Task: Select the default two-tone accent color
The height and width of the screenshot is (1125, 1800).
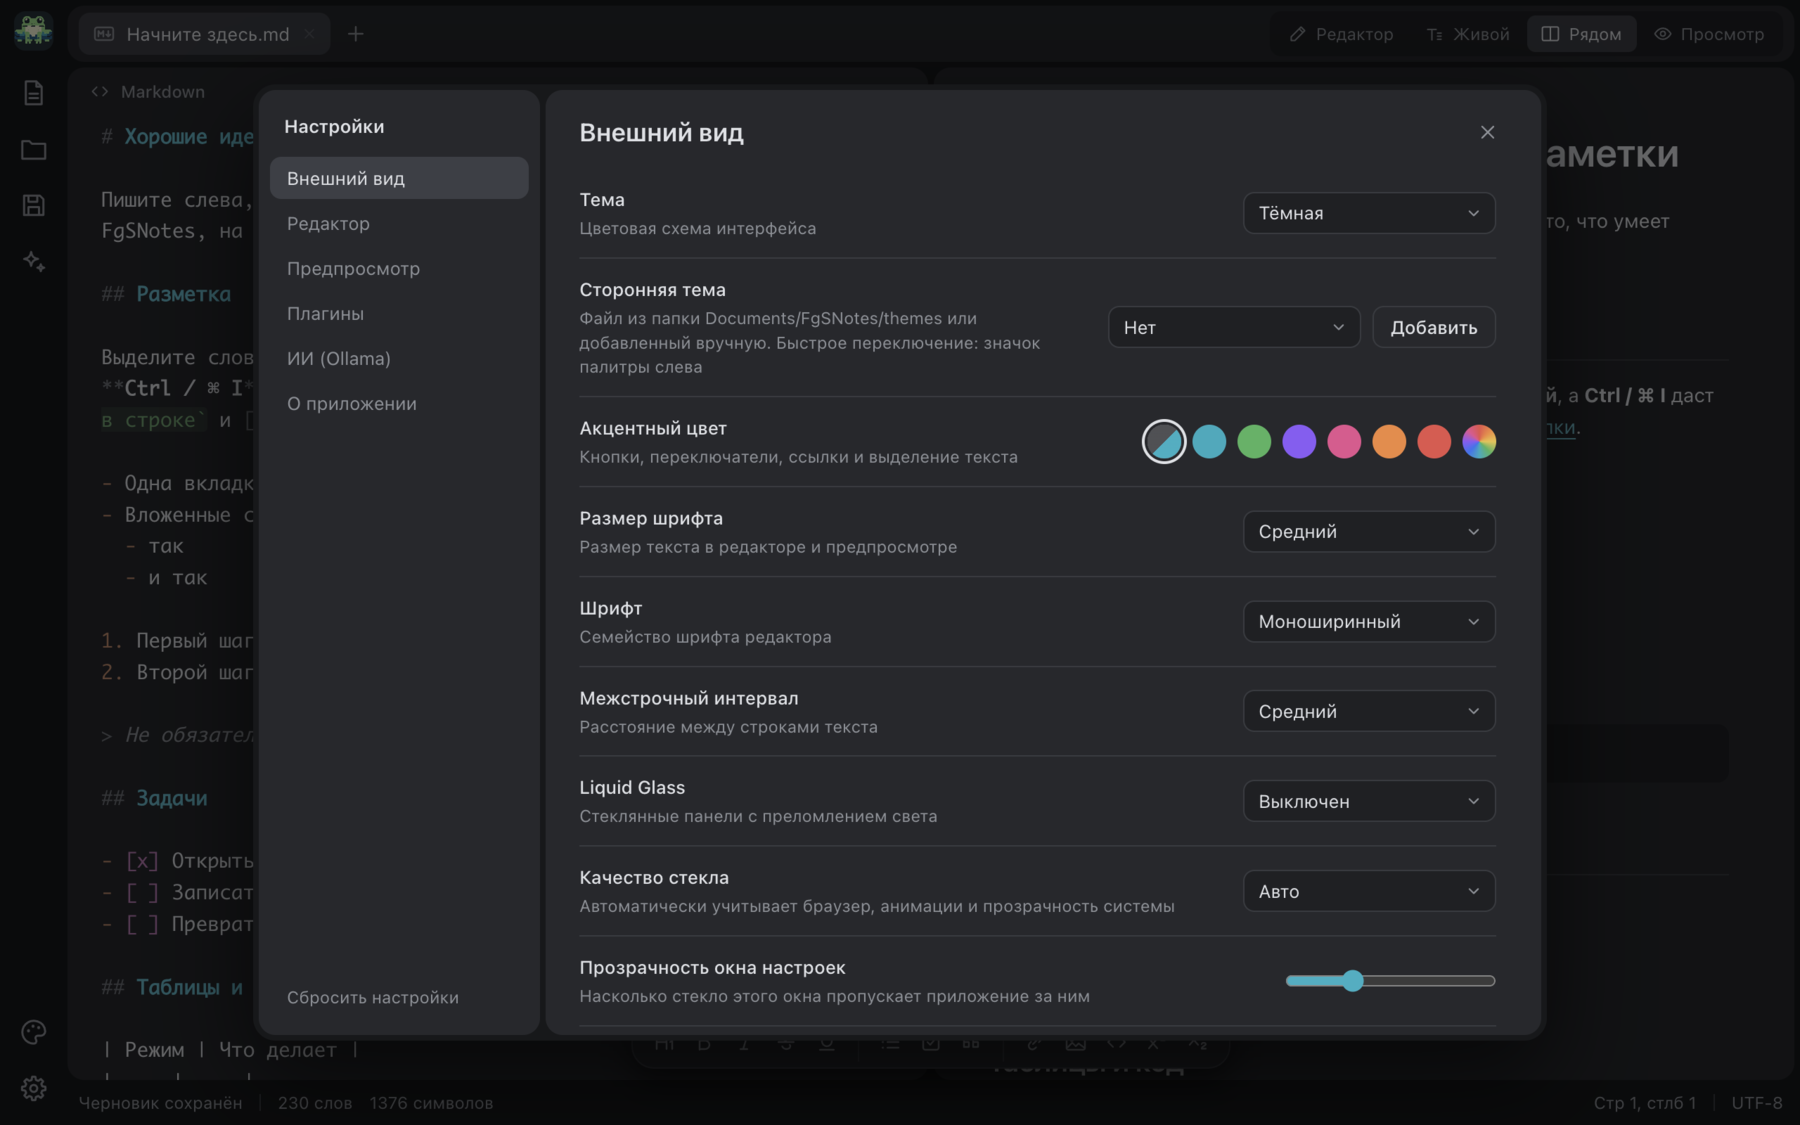Action: click(x=1164, y=441)
